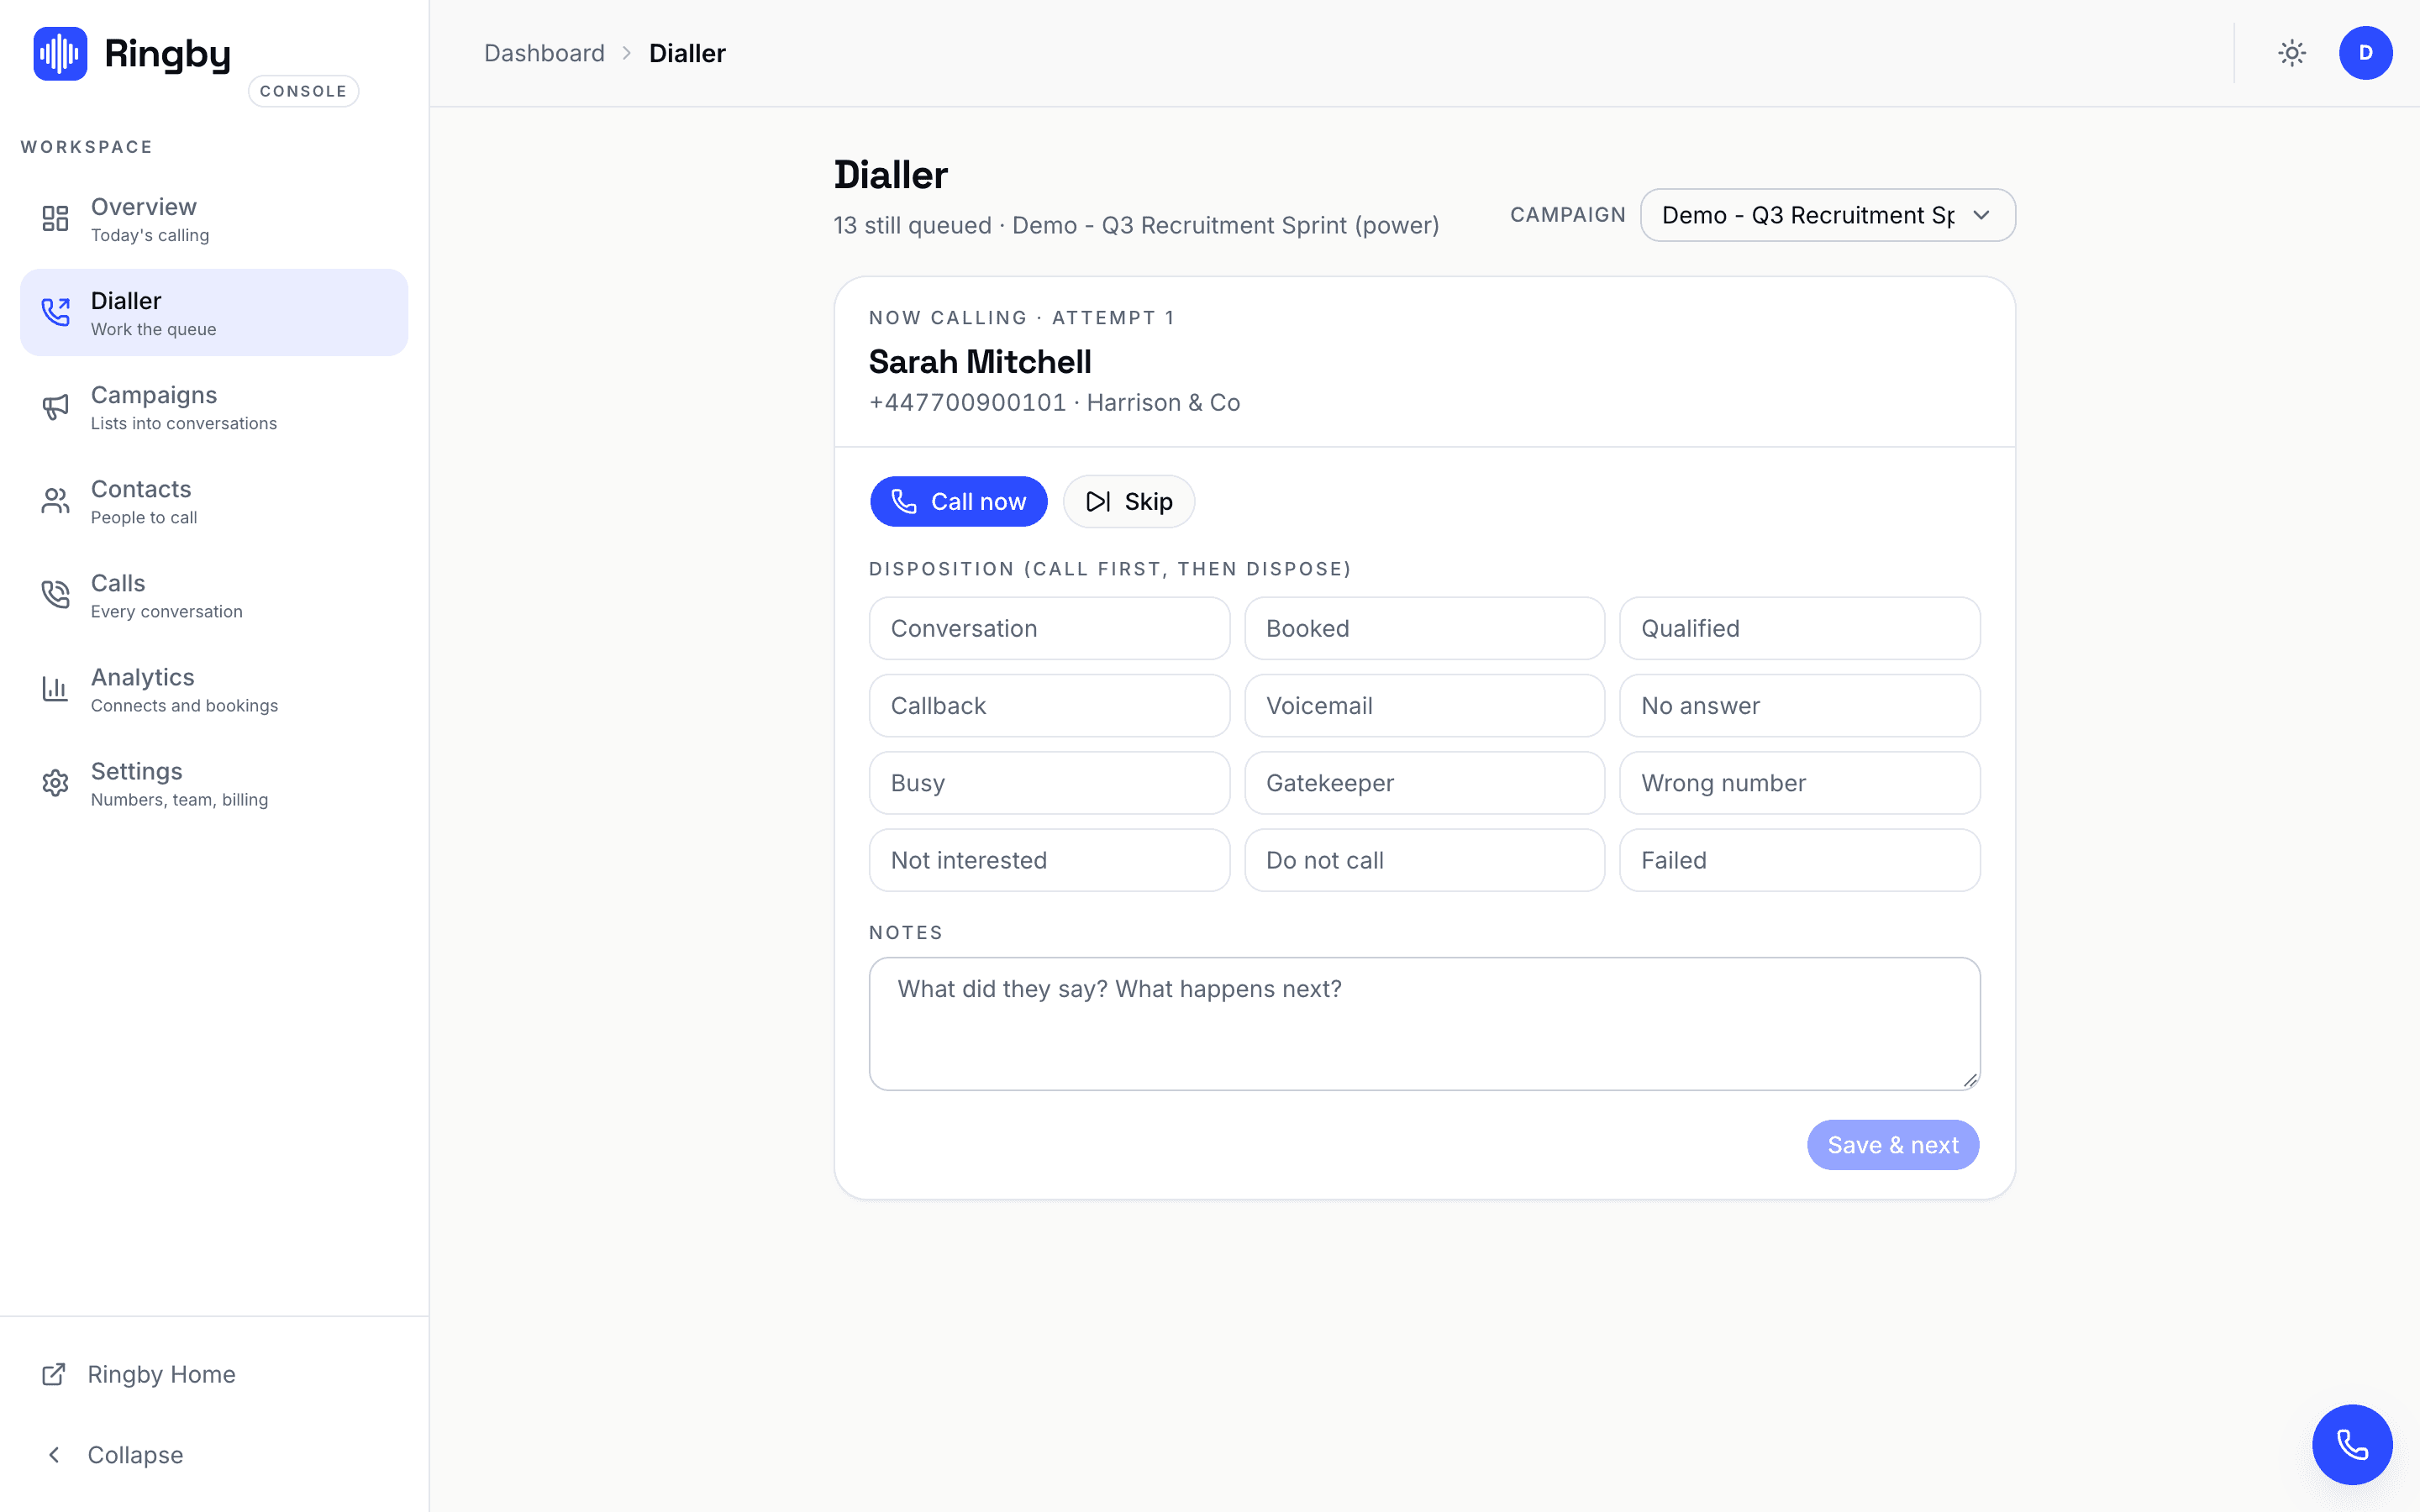This screenshot has width=2420, height=1512.
Task: Click the Dialler phone icon in sidebar
Action: 55,312
